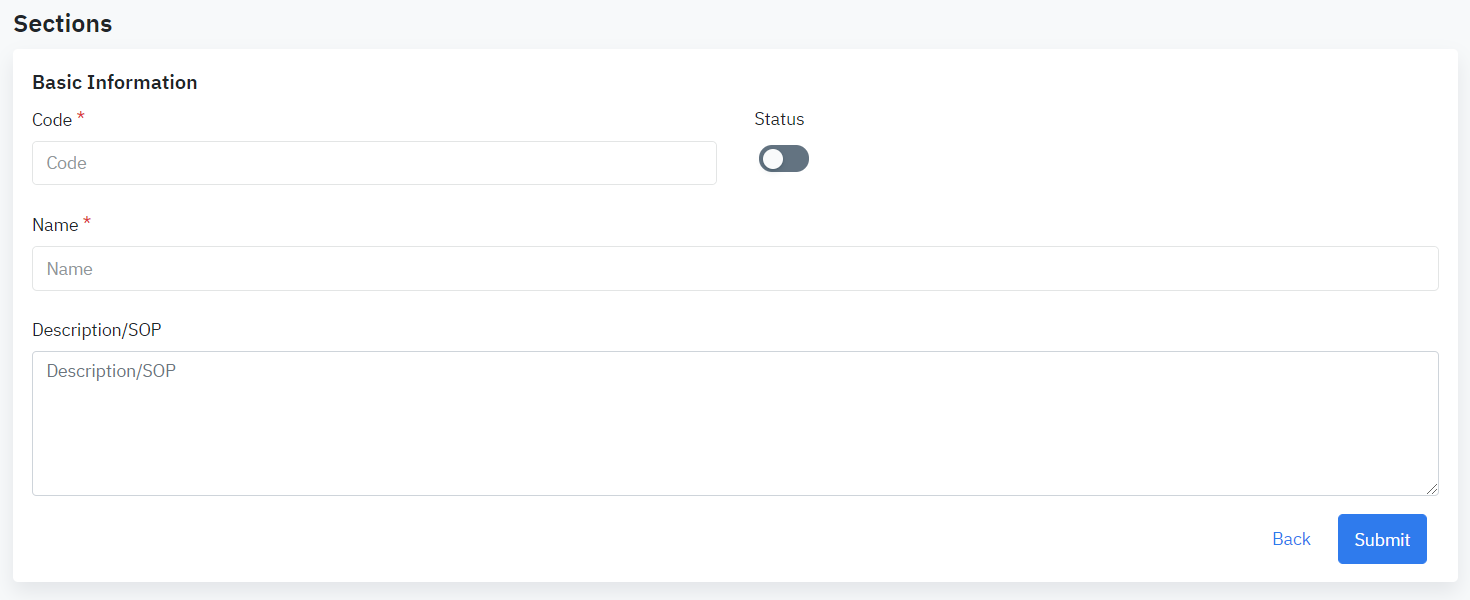
Task: Click the red asterisk beside Code
Action: pyautogui.click(x=81, y=118)
